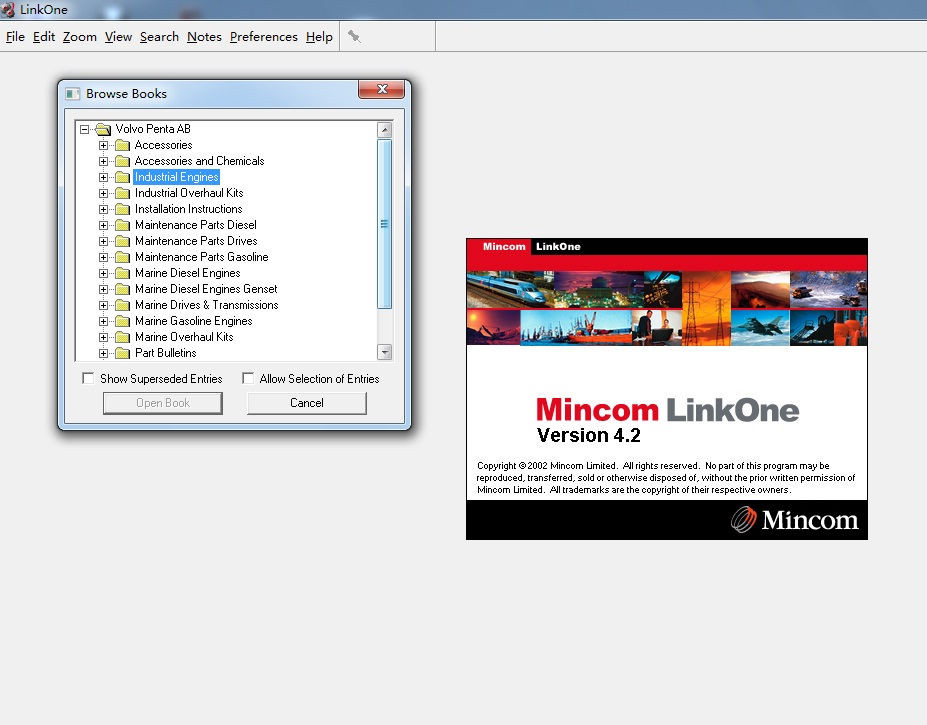Select Industrial Overhaul Kits entry
The height and width of the screenshot is (725, 927).
(189, 193)
